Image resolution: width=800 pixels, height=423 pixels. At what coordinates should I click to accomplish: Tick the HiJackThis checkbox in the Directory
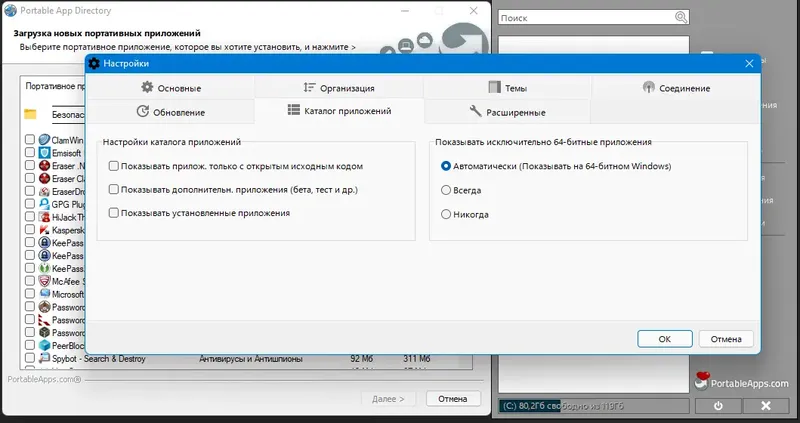click(x=30, y=216)
